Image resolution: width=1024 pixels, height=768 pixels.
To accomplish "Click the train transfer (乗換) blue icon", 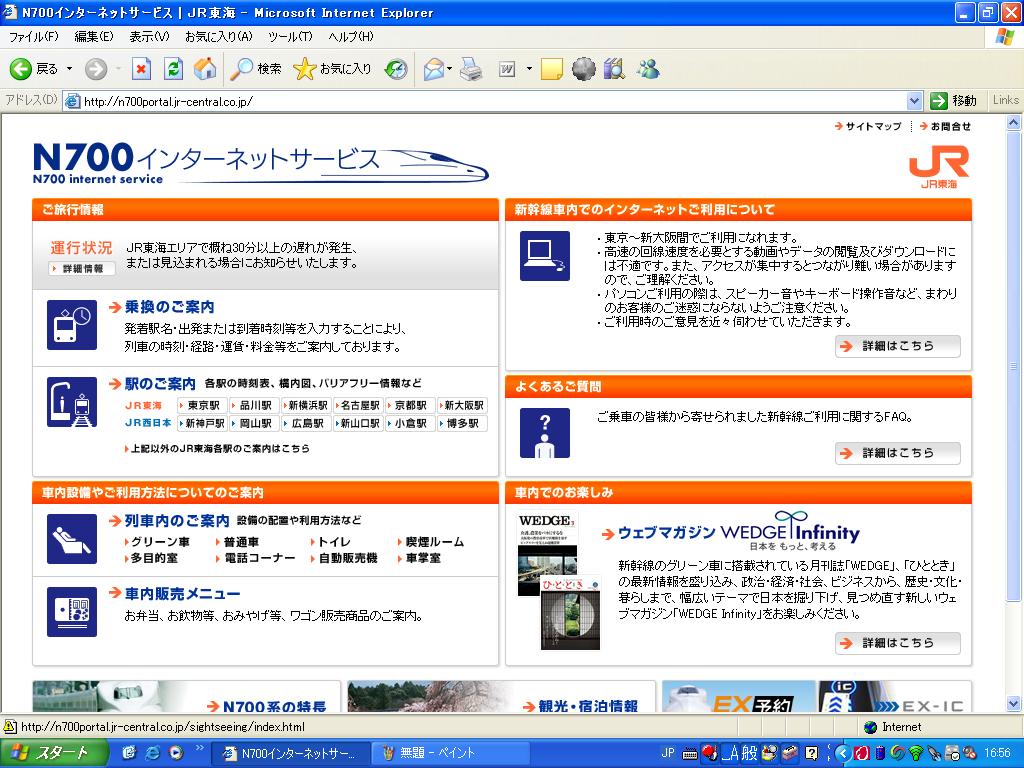I will (72, 325).
